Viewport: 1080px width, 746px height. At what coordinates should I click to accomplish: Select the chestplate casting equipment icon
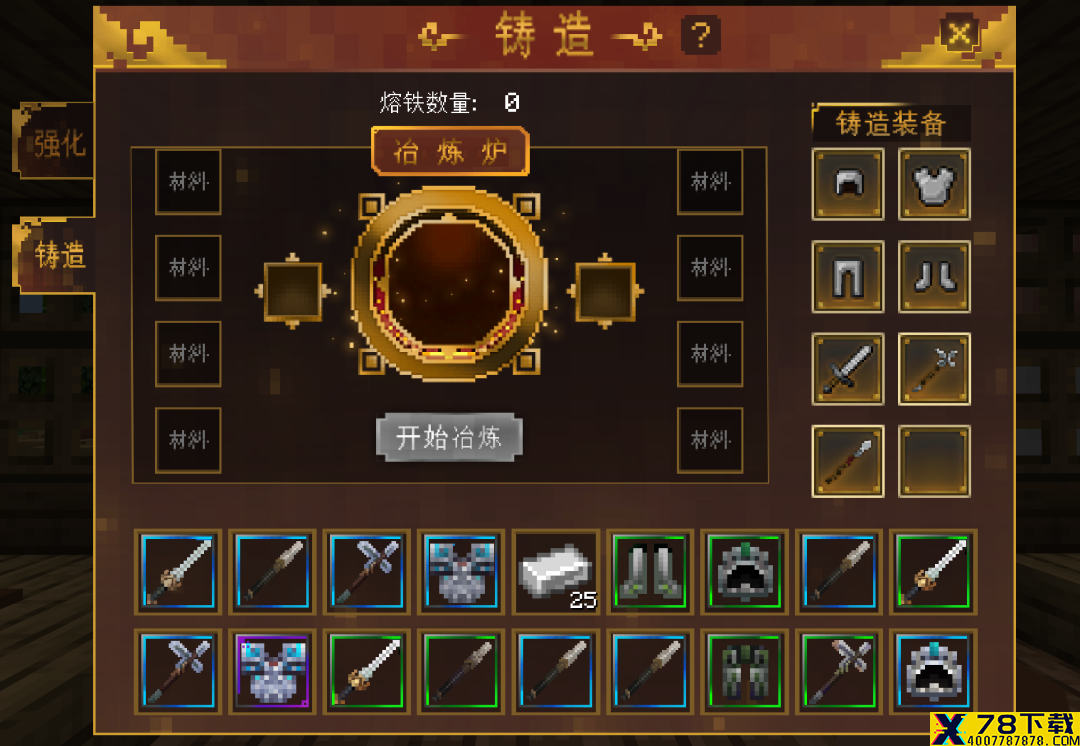[x=934, y=184]
